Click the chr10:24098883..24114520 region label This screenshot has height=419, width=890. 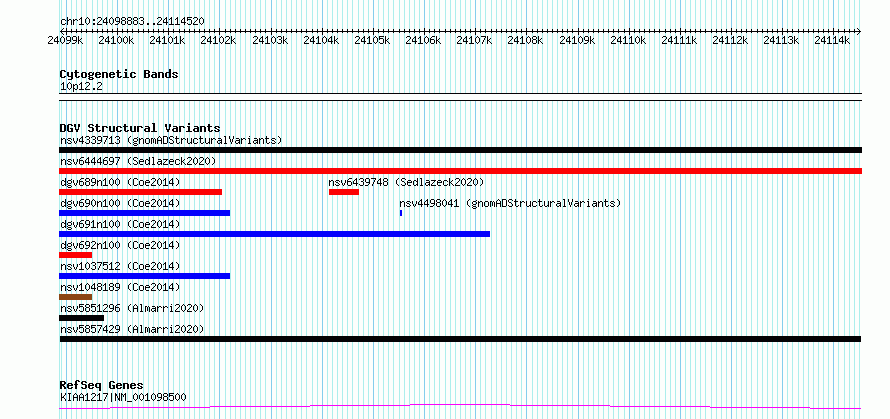[x=132, y=22]
